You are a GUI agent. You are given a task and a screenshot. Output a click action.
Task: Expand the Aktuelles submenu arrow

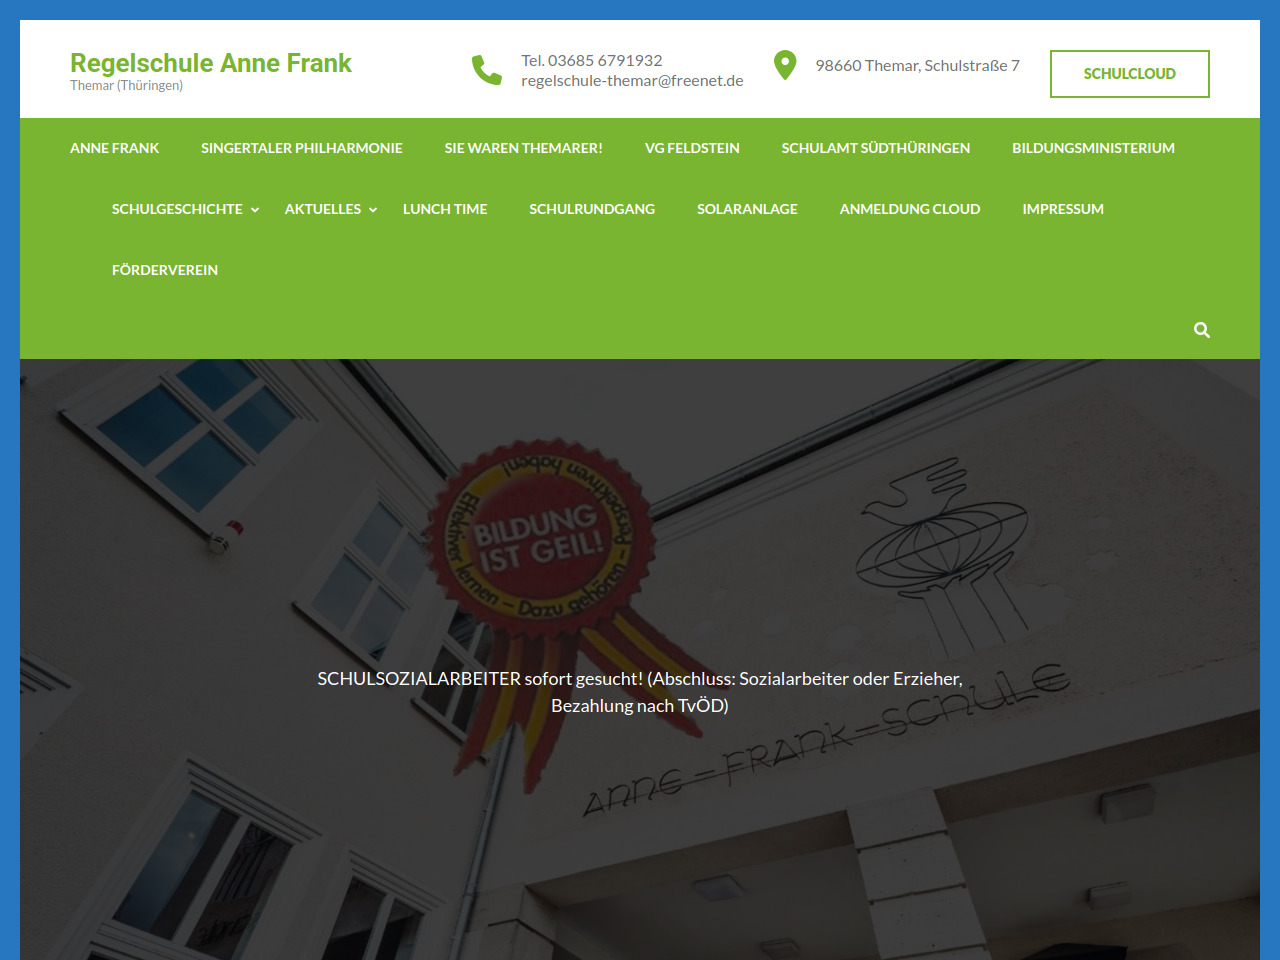[373, 210]
